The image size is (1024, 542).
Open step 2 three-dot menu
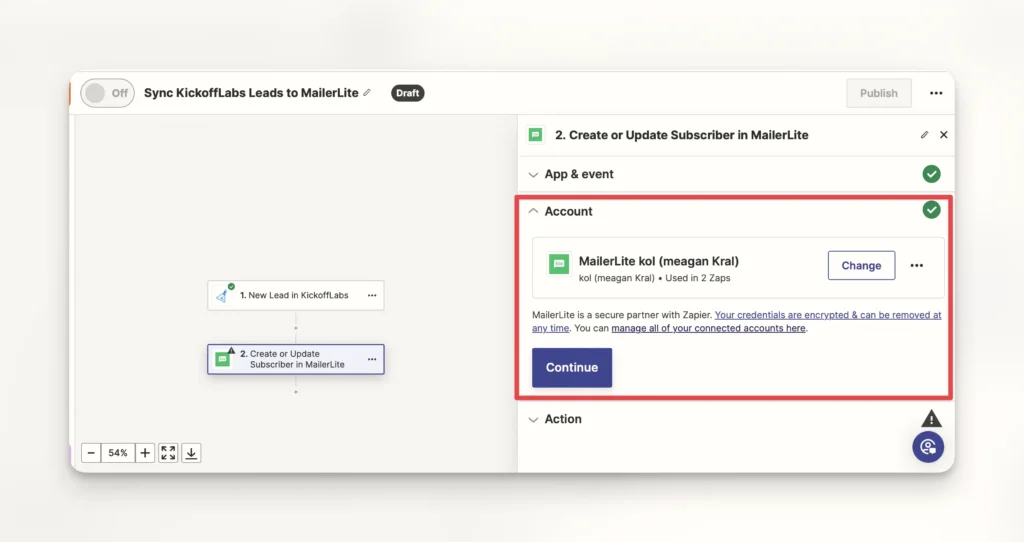tap(372, 359)
